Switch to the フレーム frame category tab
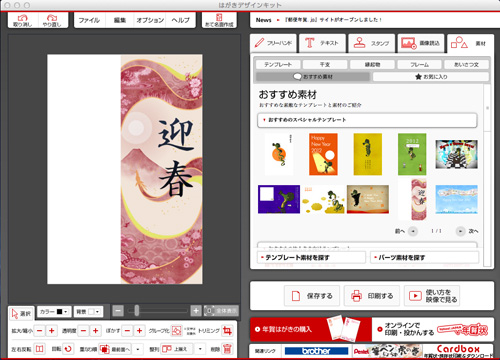The width and height of the screenshot is (500, 360). tap(419, 64)
